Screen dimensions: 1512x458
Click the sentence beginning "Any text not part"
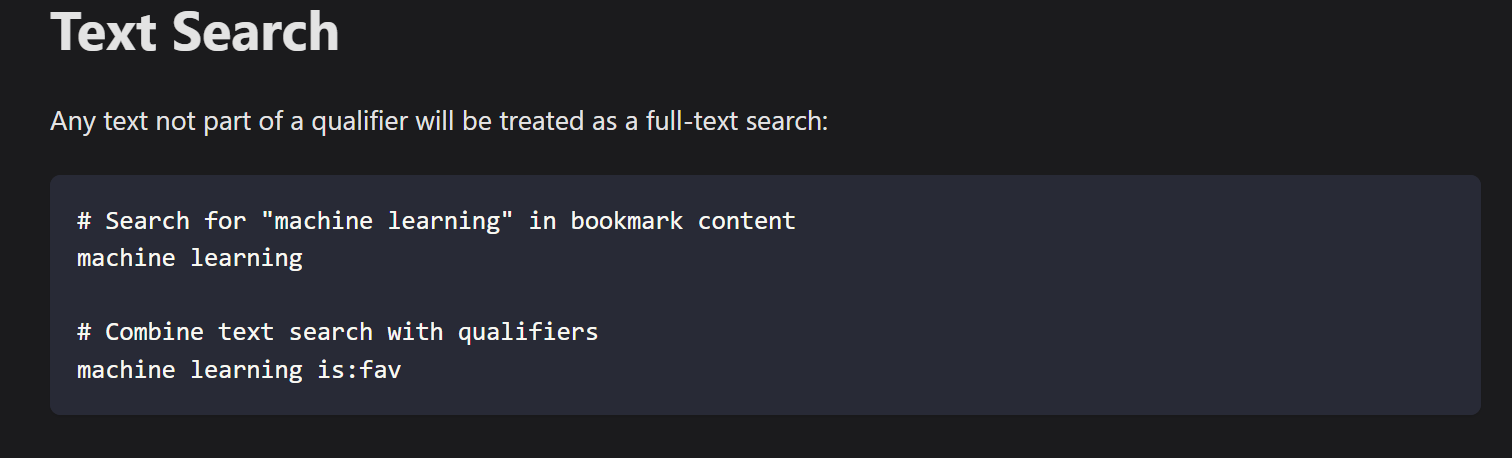click(x=439, y=122)
